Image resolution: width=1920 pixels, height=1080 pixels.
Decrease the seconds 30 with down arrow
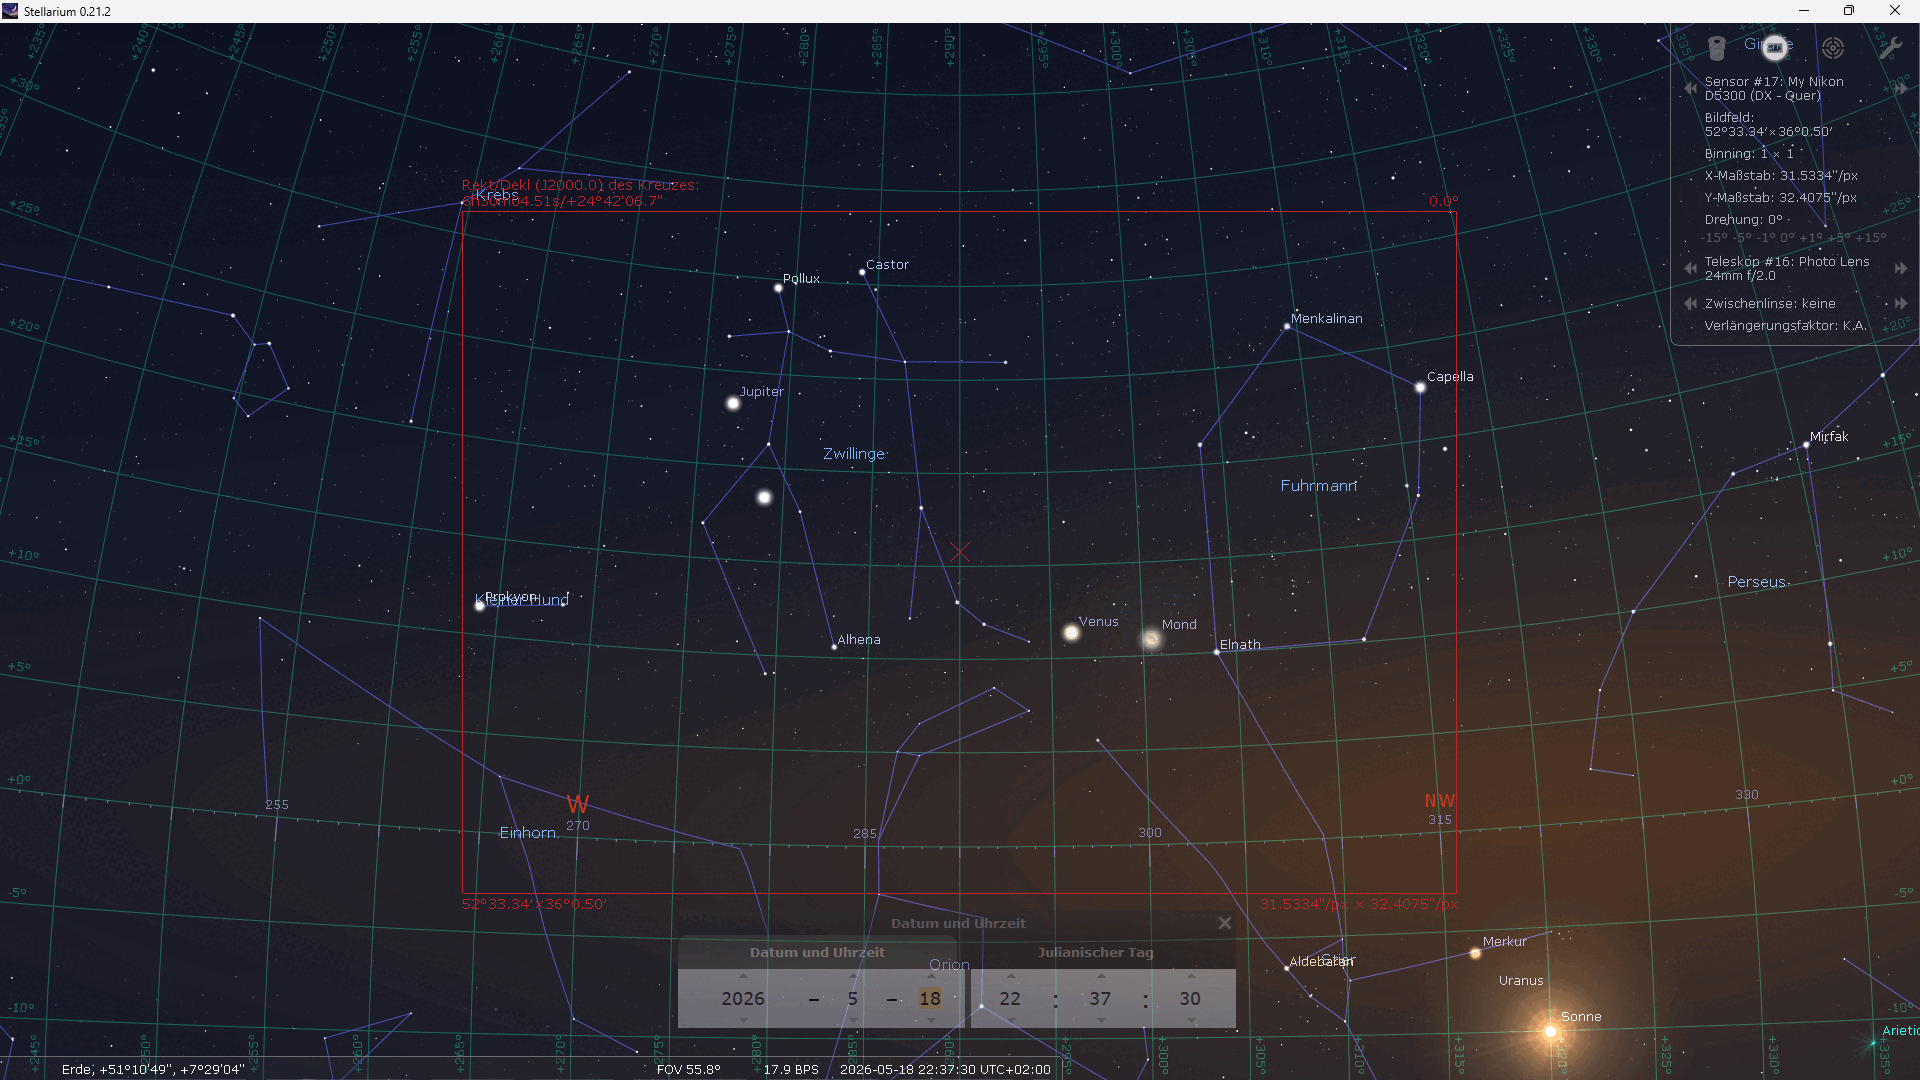pos(1191,1020)
